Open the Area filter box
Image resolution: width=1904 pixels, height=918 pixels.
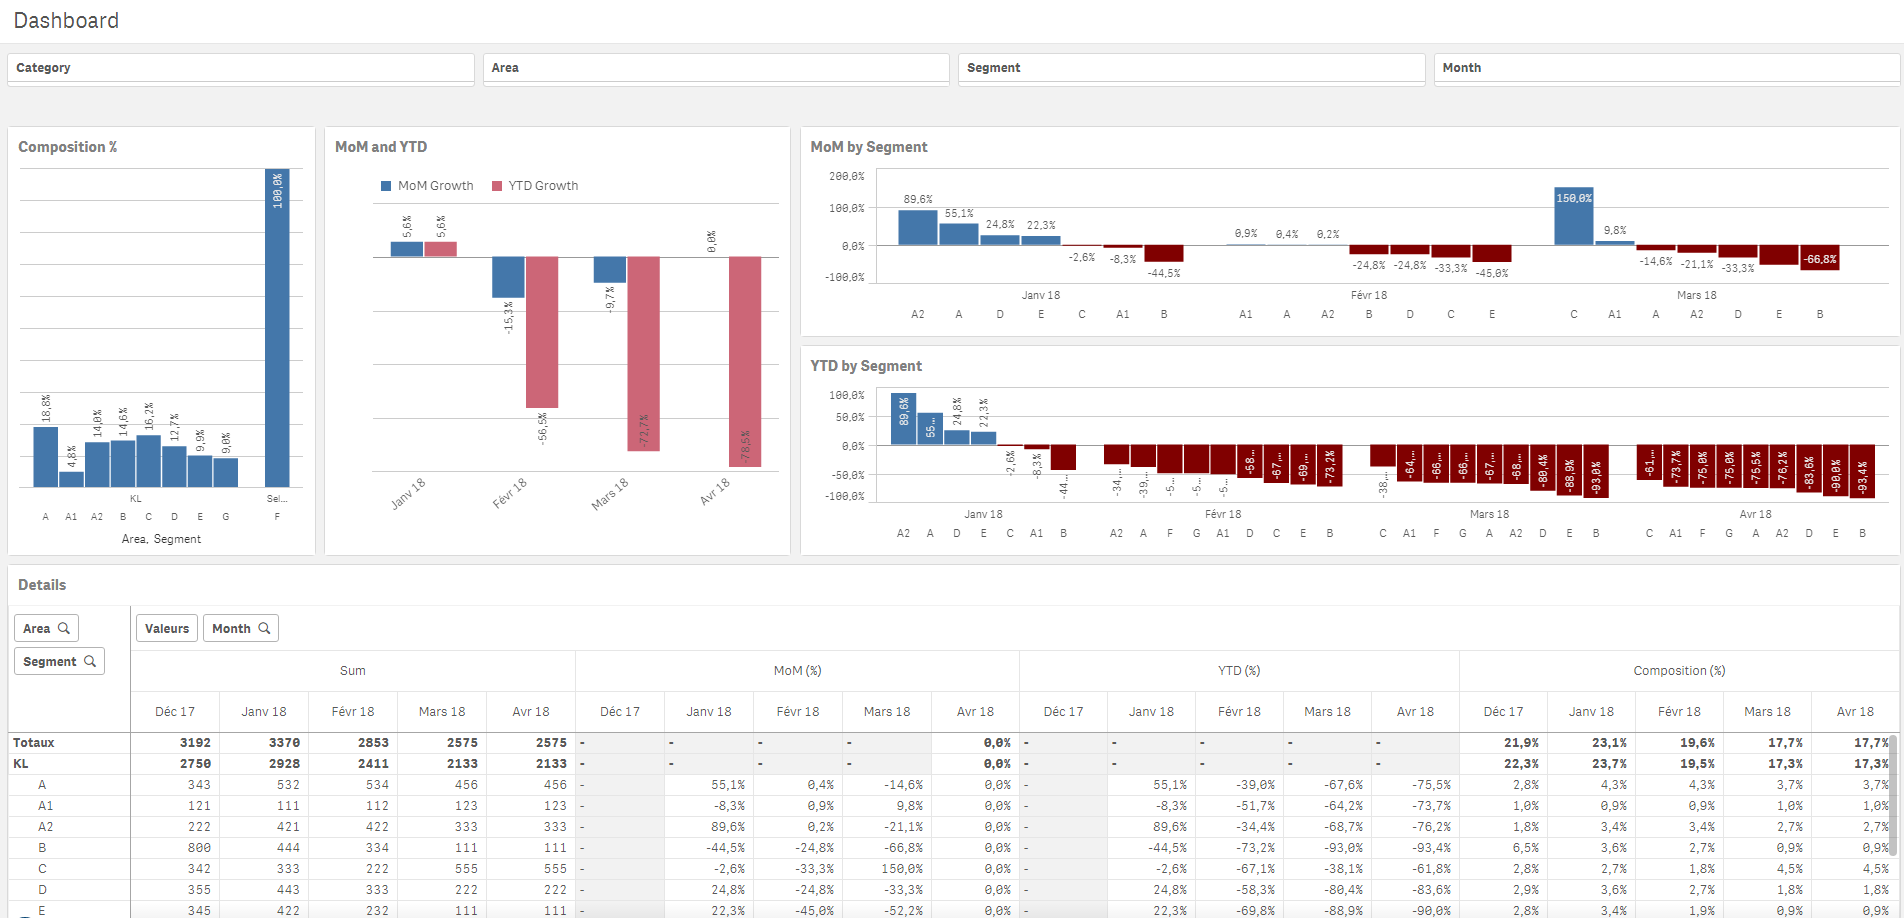715,68
